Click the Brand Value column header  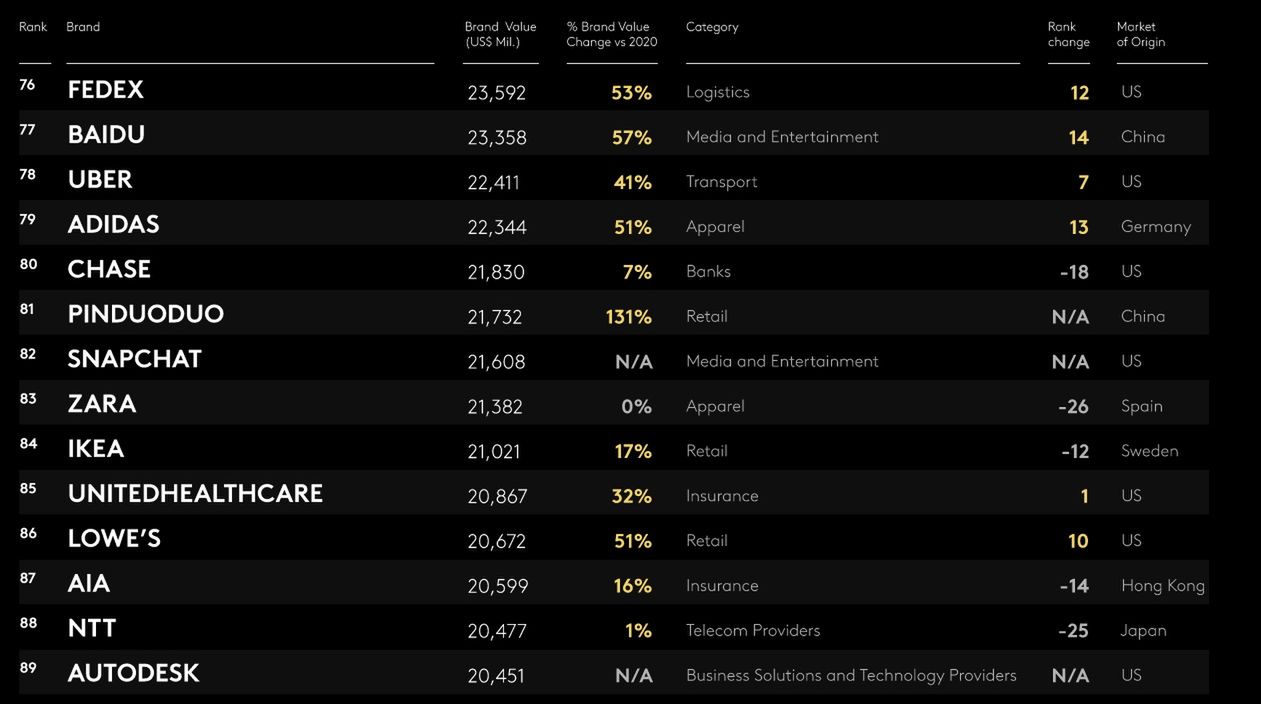(500, 34)
